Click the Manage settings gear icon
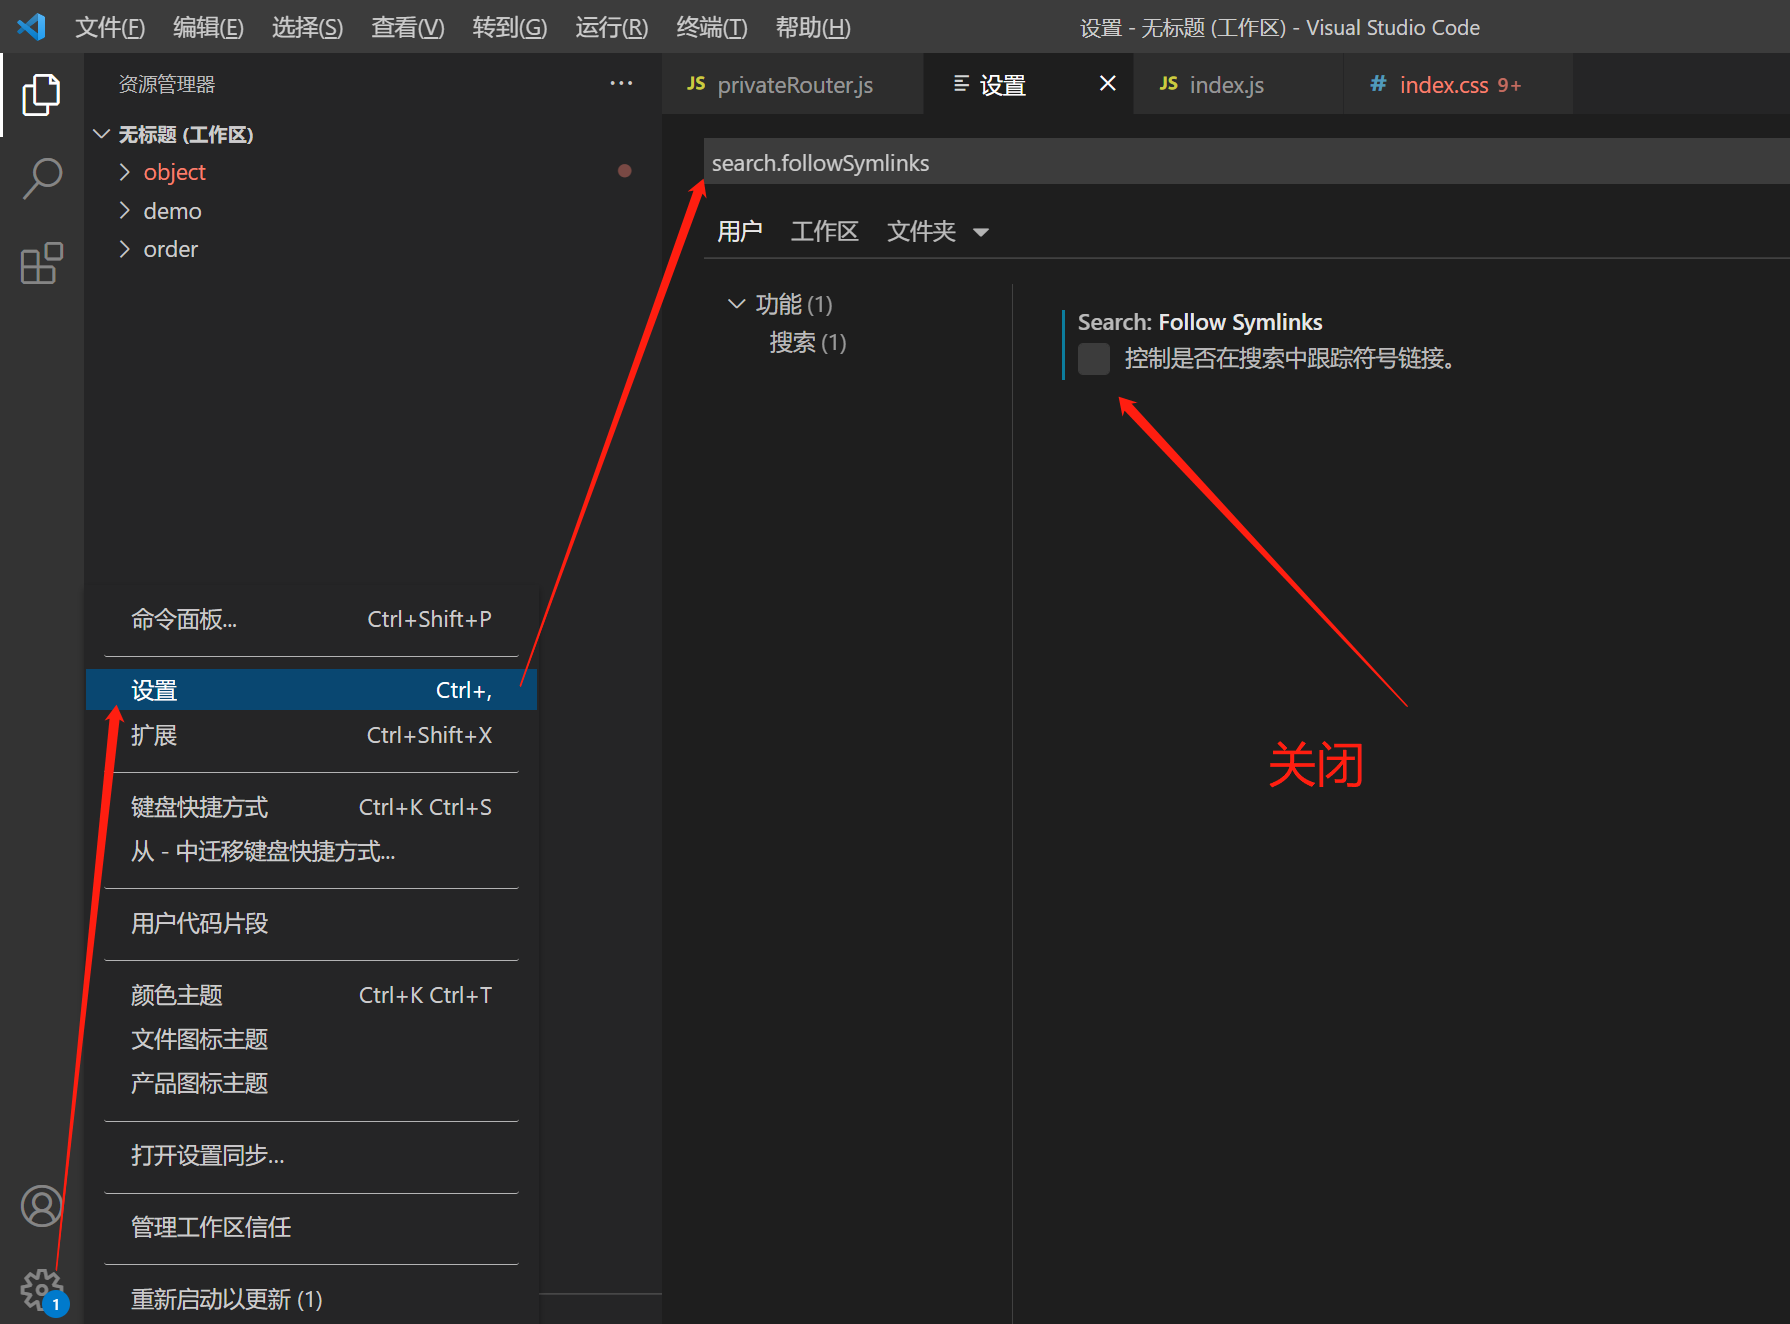1790x1324 pixels. coord(40,1289)
